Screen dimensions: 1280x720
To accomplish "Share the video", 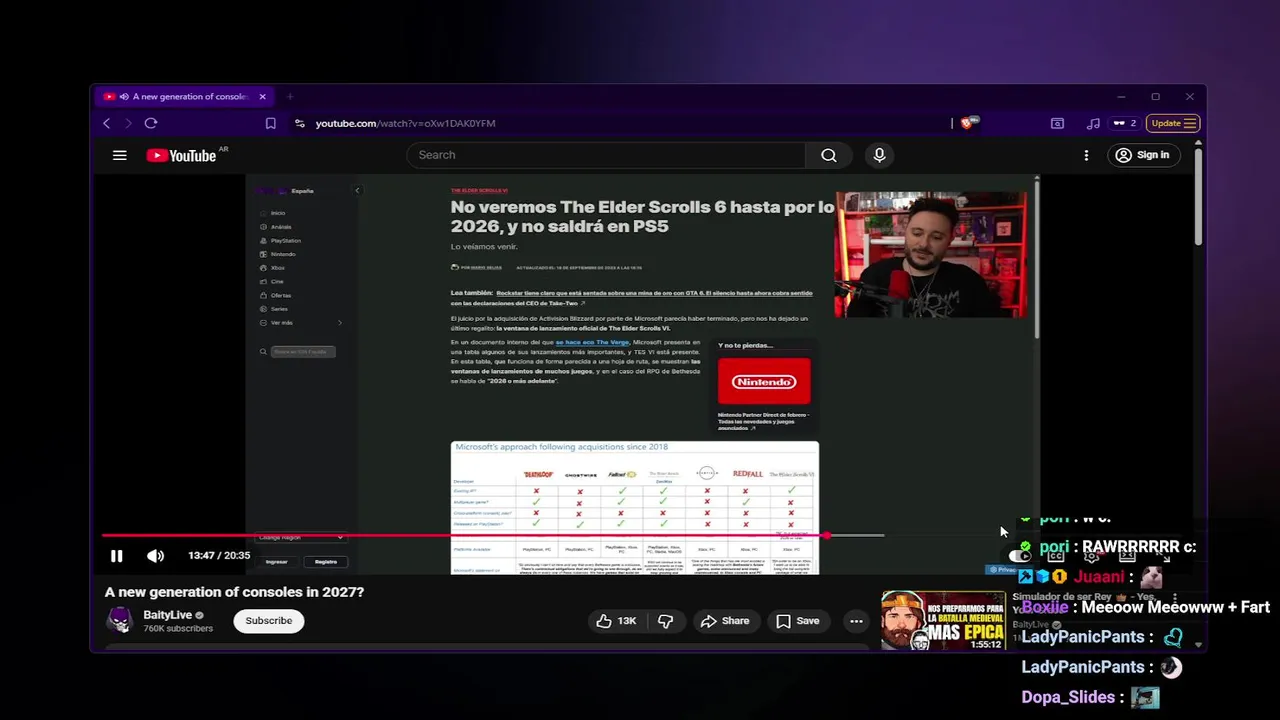I will [725, 621].
